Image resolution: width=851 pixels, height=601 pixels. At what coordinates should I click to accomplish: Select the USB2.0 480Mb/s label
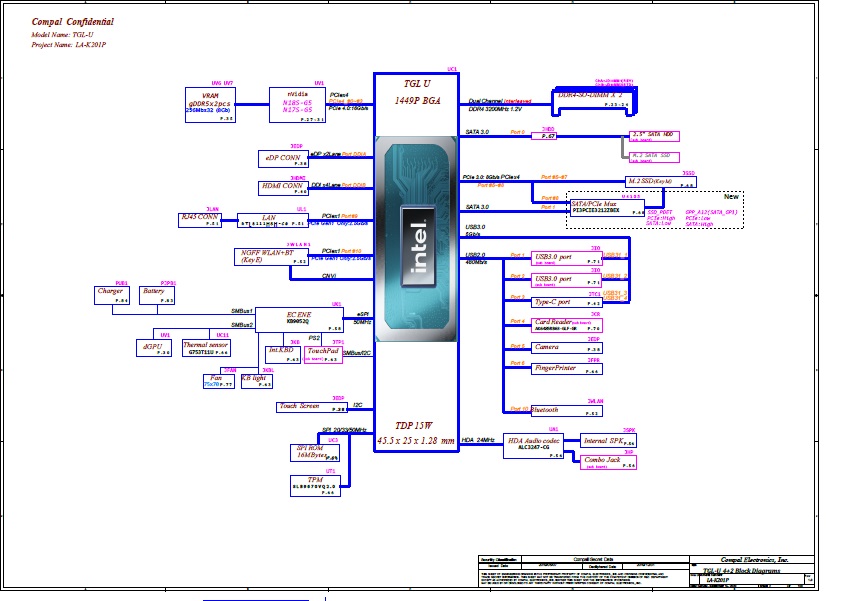475,258
